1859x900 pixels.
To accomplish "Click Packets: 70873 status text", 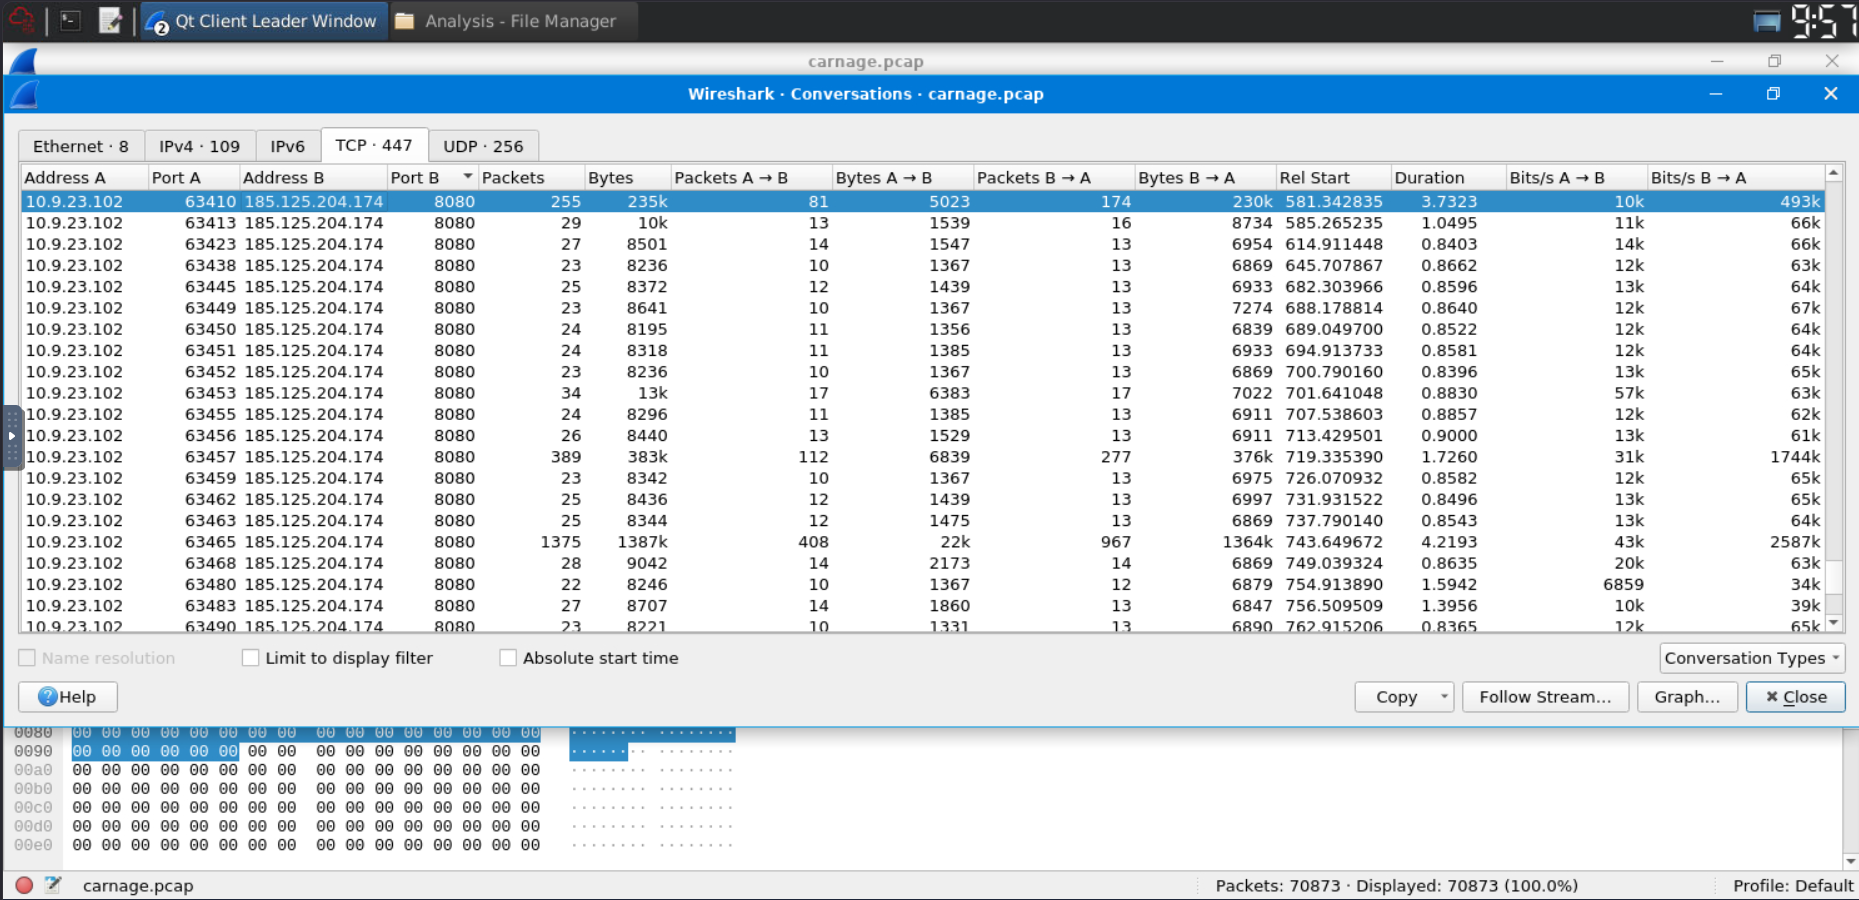I will coord(1396,885).
